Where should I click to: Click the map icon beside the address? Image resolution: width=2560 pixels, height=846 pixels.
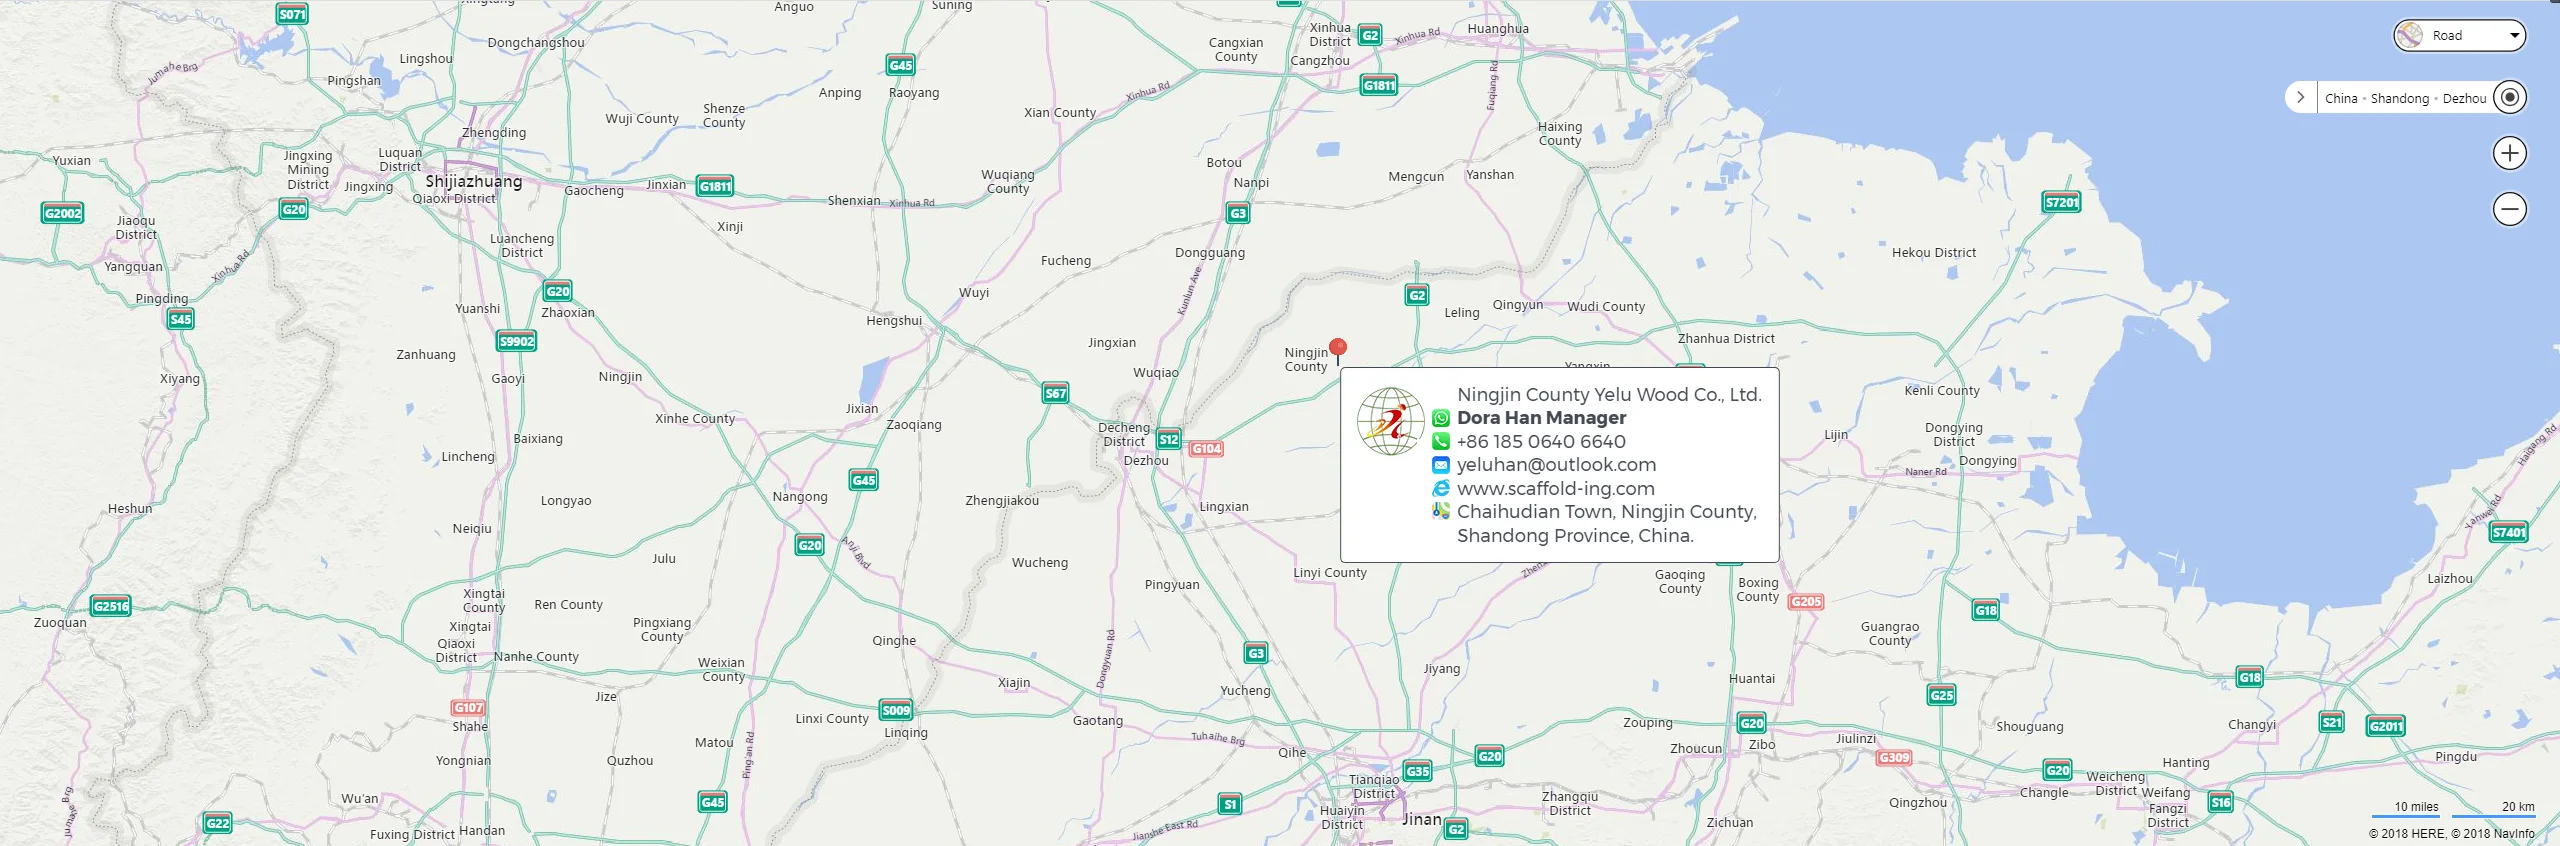1441,511
